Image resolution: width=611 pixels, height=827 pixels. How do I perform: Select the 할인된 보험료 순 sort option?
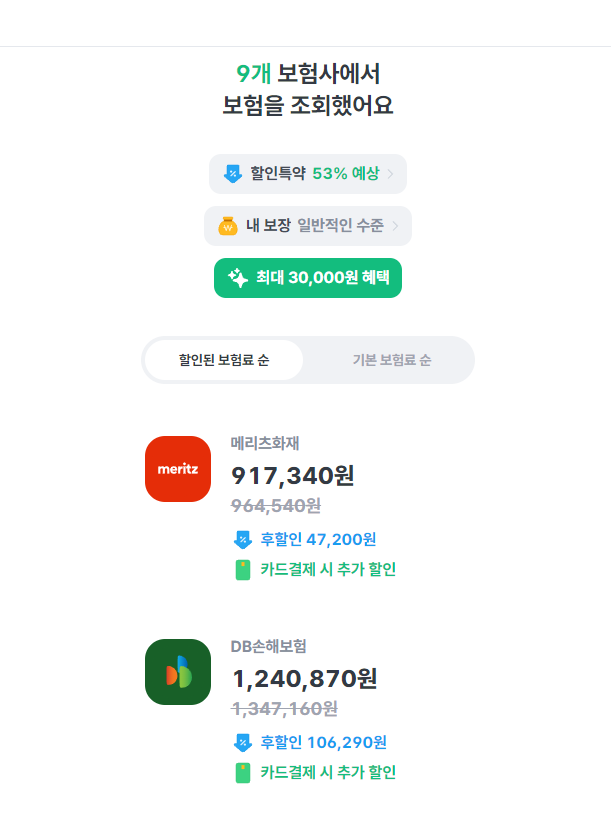(x=224, y=360)
